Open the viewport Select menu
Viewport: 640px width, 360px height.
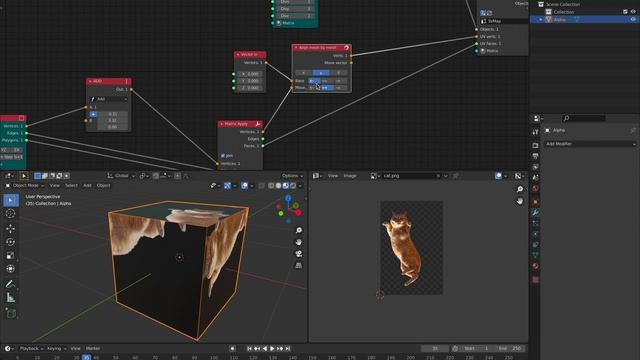point(71,186)
